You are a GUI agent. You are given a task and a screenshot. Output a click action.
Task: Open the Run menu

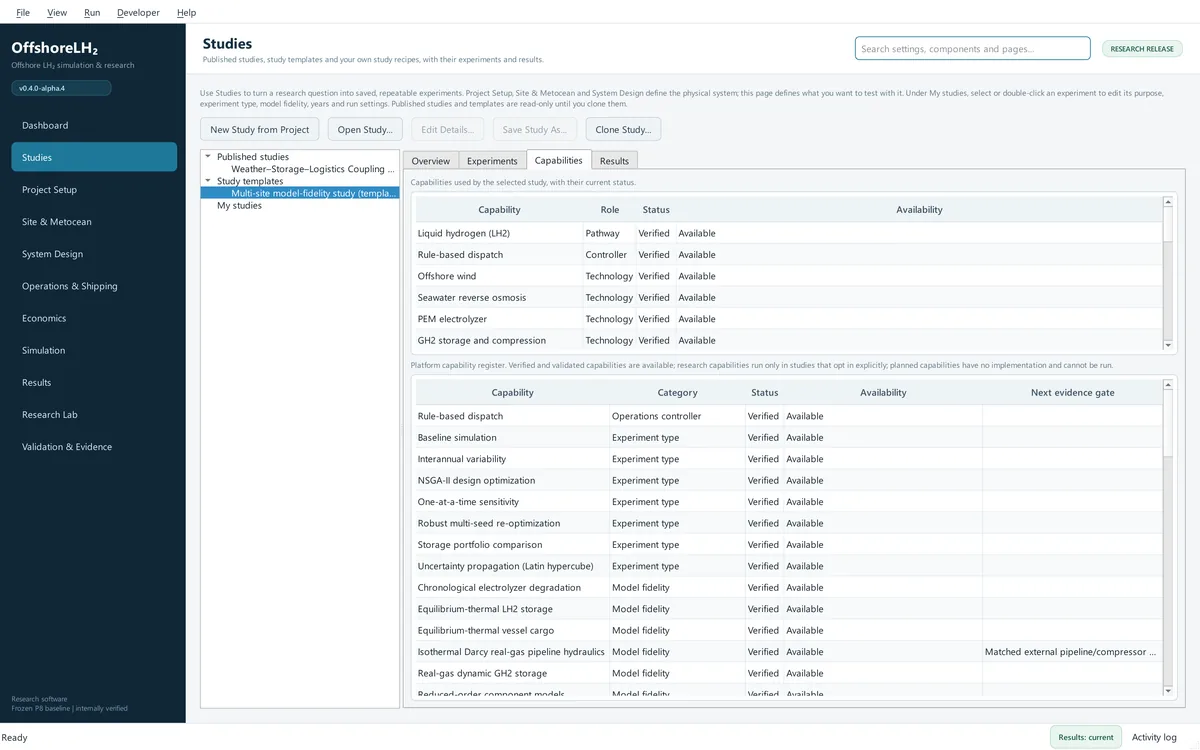tap(92, 12)
